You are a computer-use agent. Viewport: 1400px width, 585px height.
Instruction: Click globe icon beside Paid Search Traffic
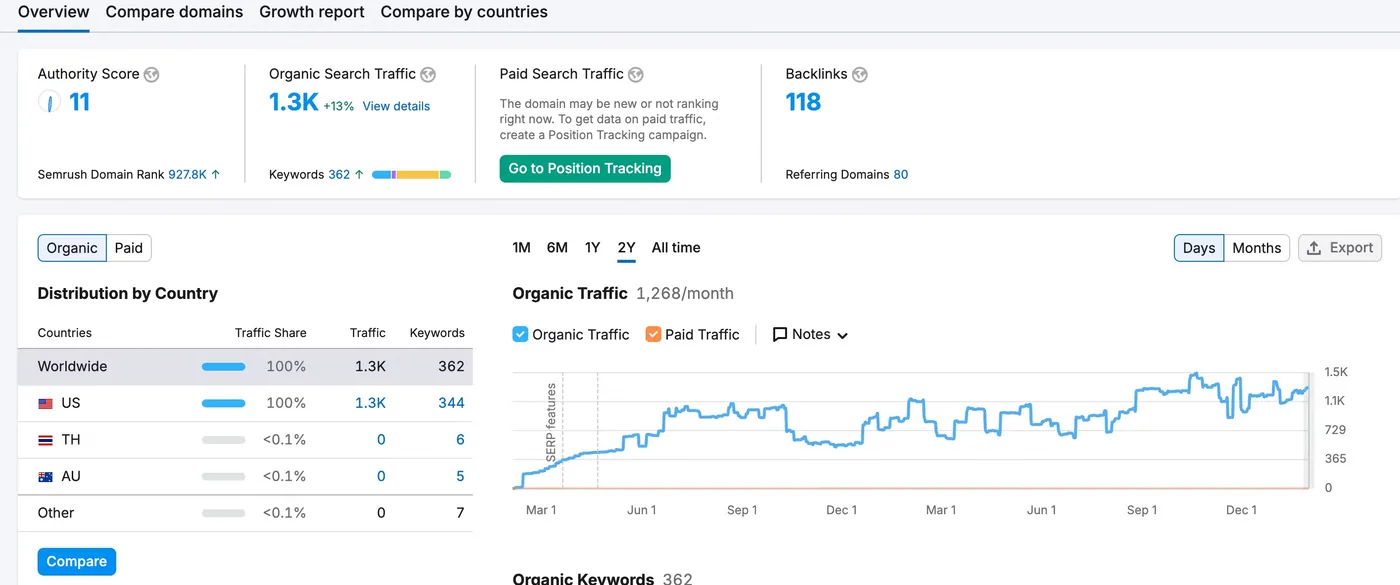pyautogui.click(x=636, y=74)
